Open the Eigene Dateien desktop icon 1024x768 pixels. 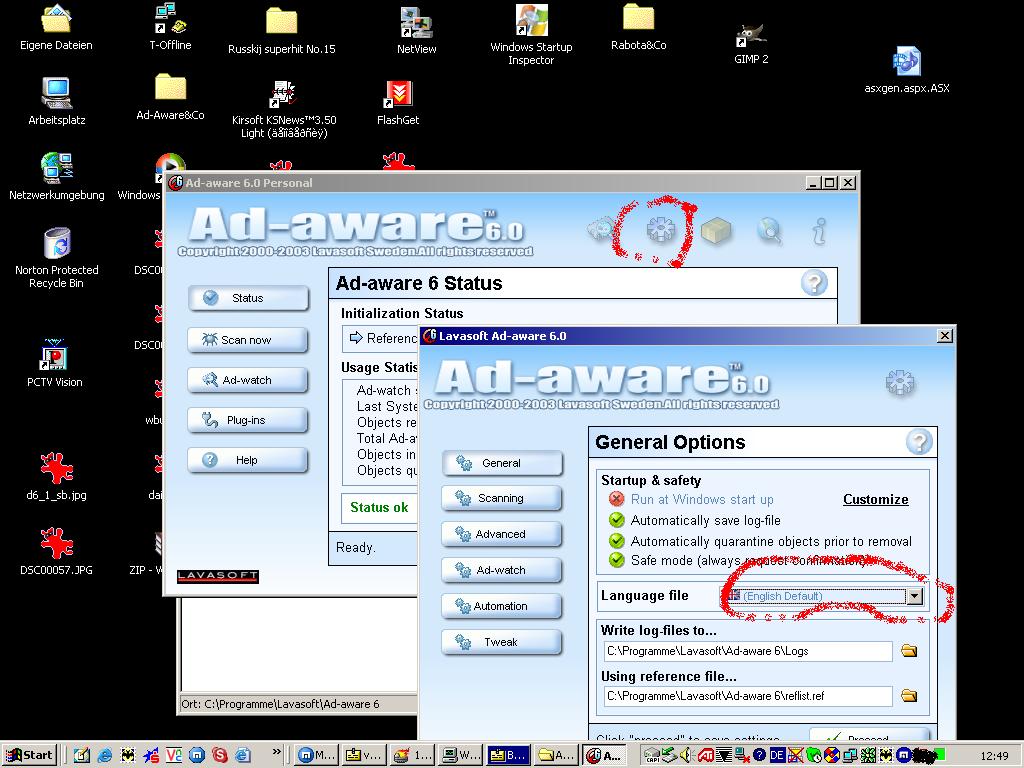56,27
